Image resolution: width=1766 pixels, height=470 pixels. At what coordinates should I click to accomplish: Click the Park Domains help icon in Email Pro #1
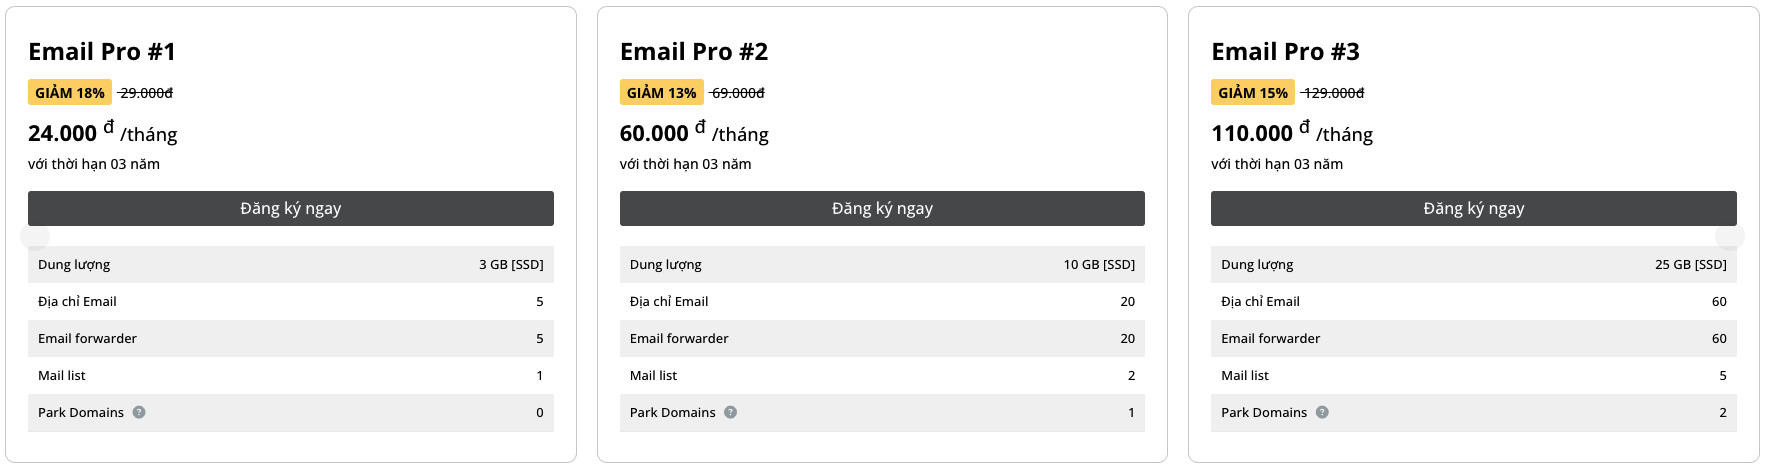(139, 412)
